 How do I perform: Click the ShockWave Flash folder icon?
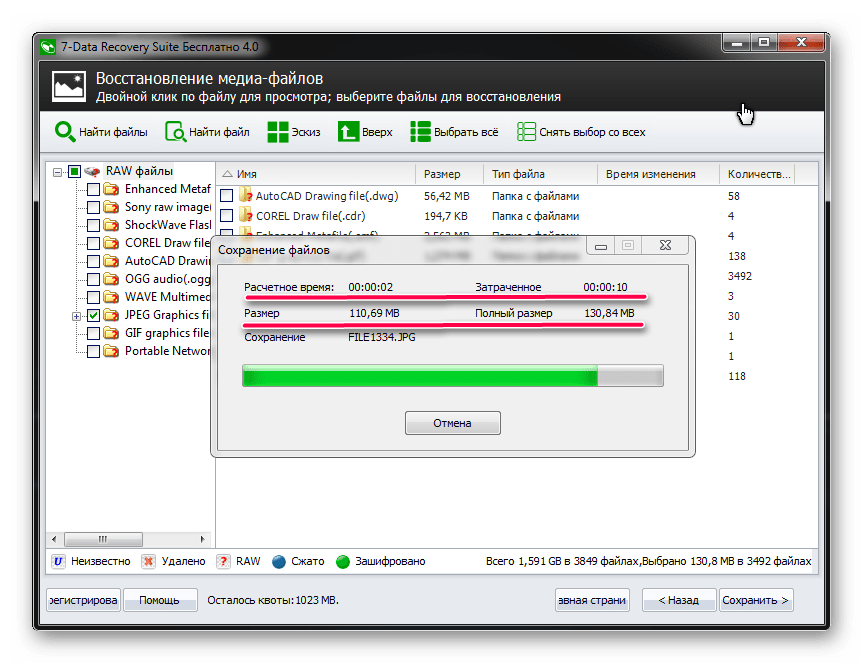(x=111, y=225)
